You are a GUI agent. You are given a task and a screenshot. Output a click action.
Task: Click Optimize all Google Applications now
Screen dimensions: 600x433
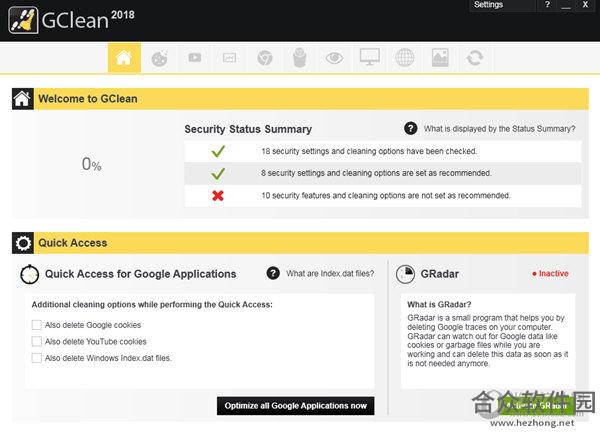coord(295,405)
